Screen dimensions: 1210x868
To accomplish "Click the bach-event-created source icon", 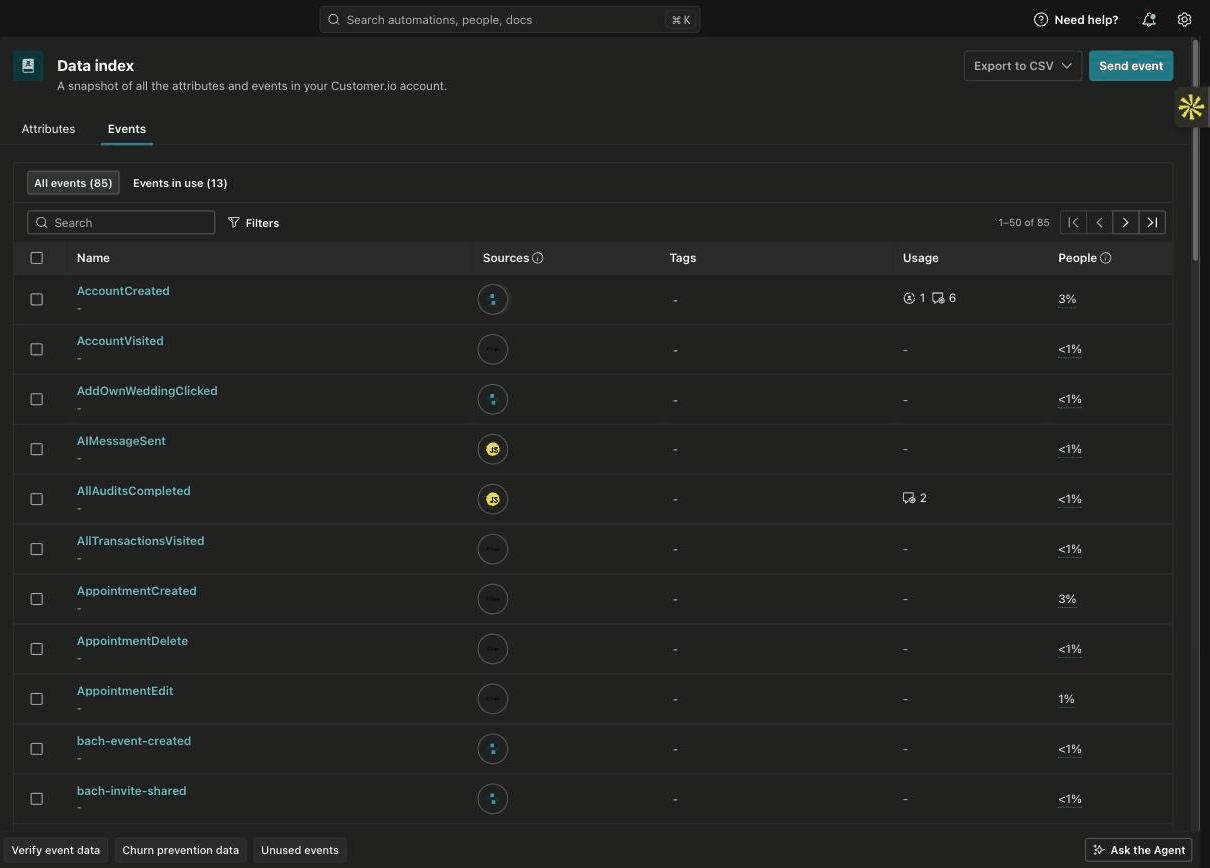I will pos(493,749).
